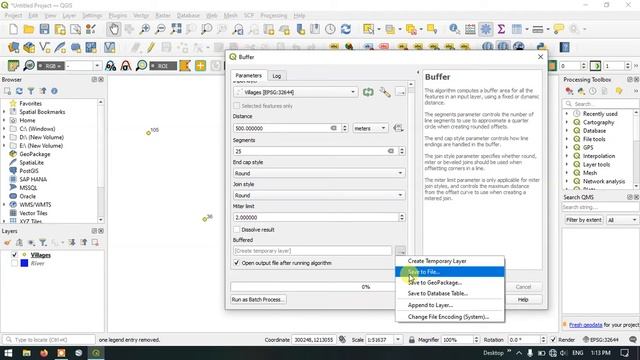Toggle the Selected features only checkbox
640x360 pixels.
coord(236,106)
